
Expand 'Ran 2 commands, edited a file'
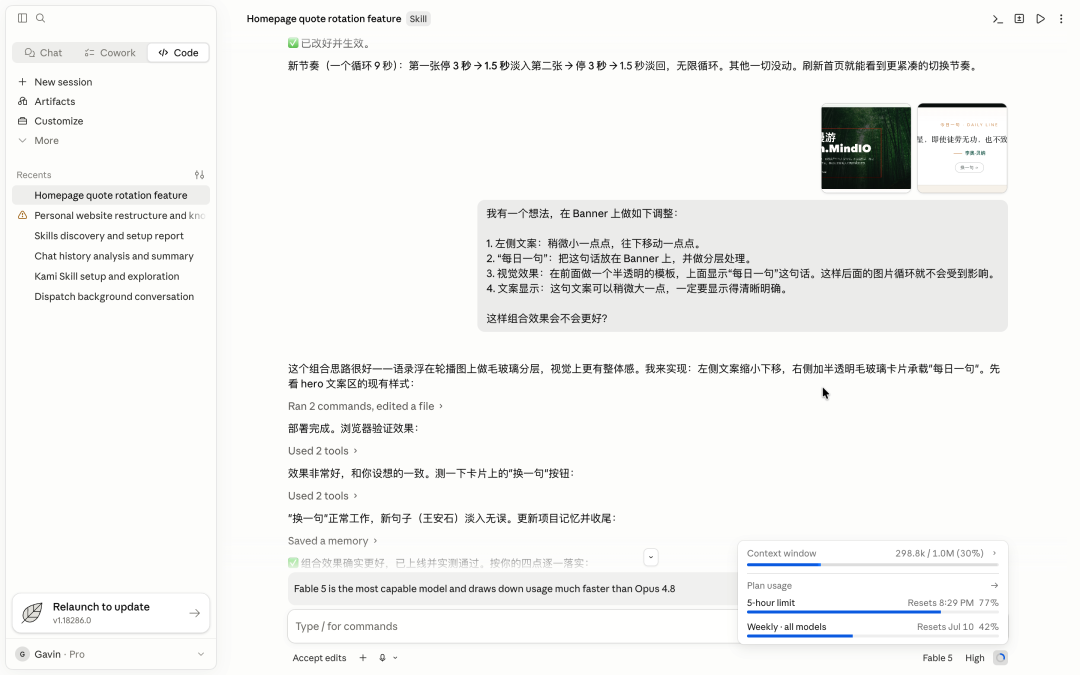coord(366,406)
